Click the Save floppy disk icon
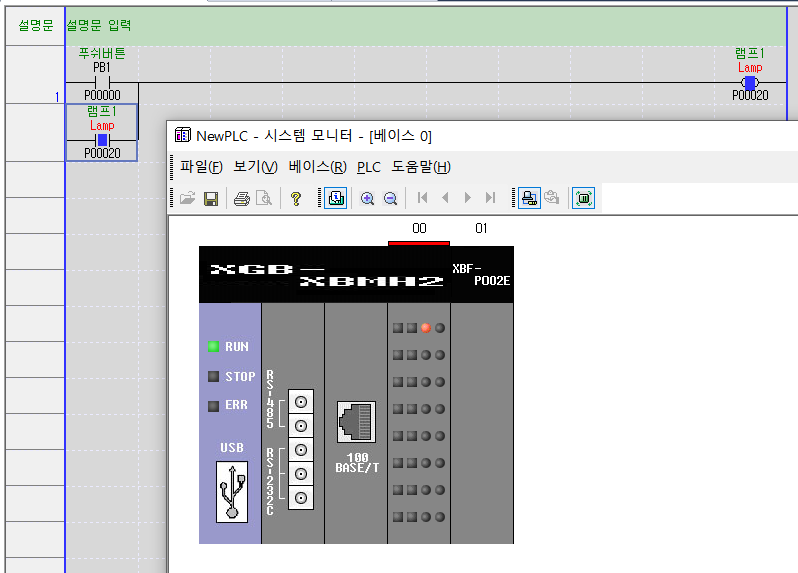The width and height of the screenshot is (798, 573). click(x=211, y=198)
